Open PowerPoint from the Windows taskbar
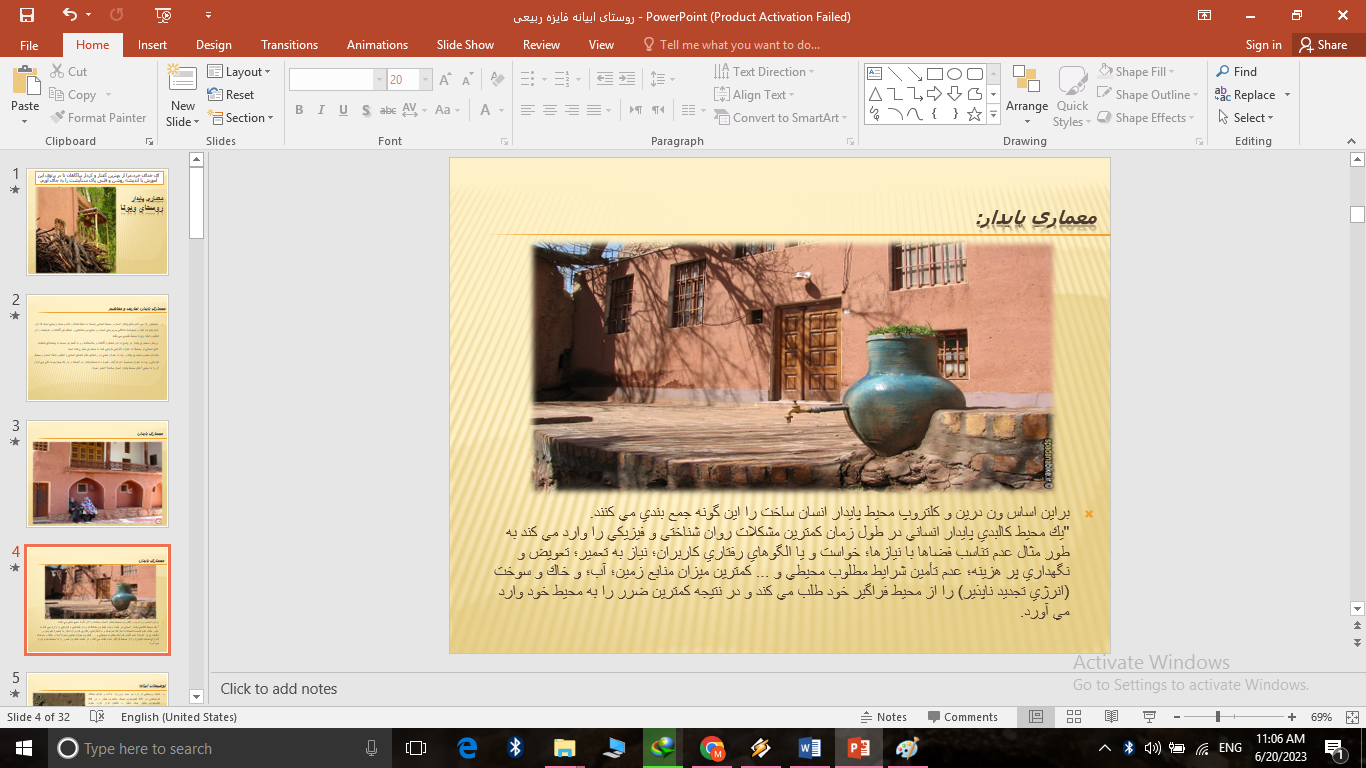This screenshot has height=768, width=1366. (858, 748)
